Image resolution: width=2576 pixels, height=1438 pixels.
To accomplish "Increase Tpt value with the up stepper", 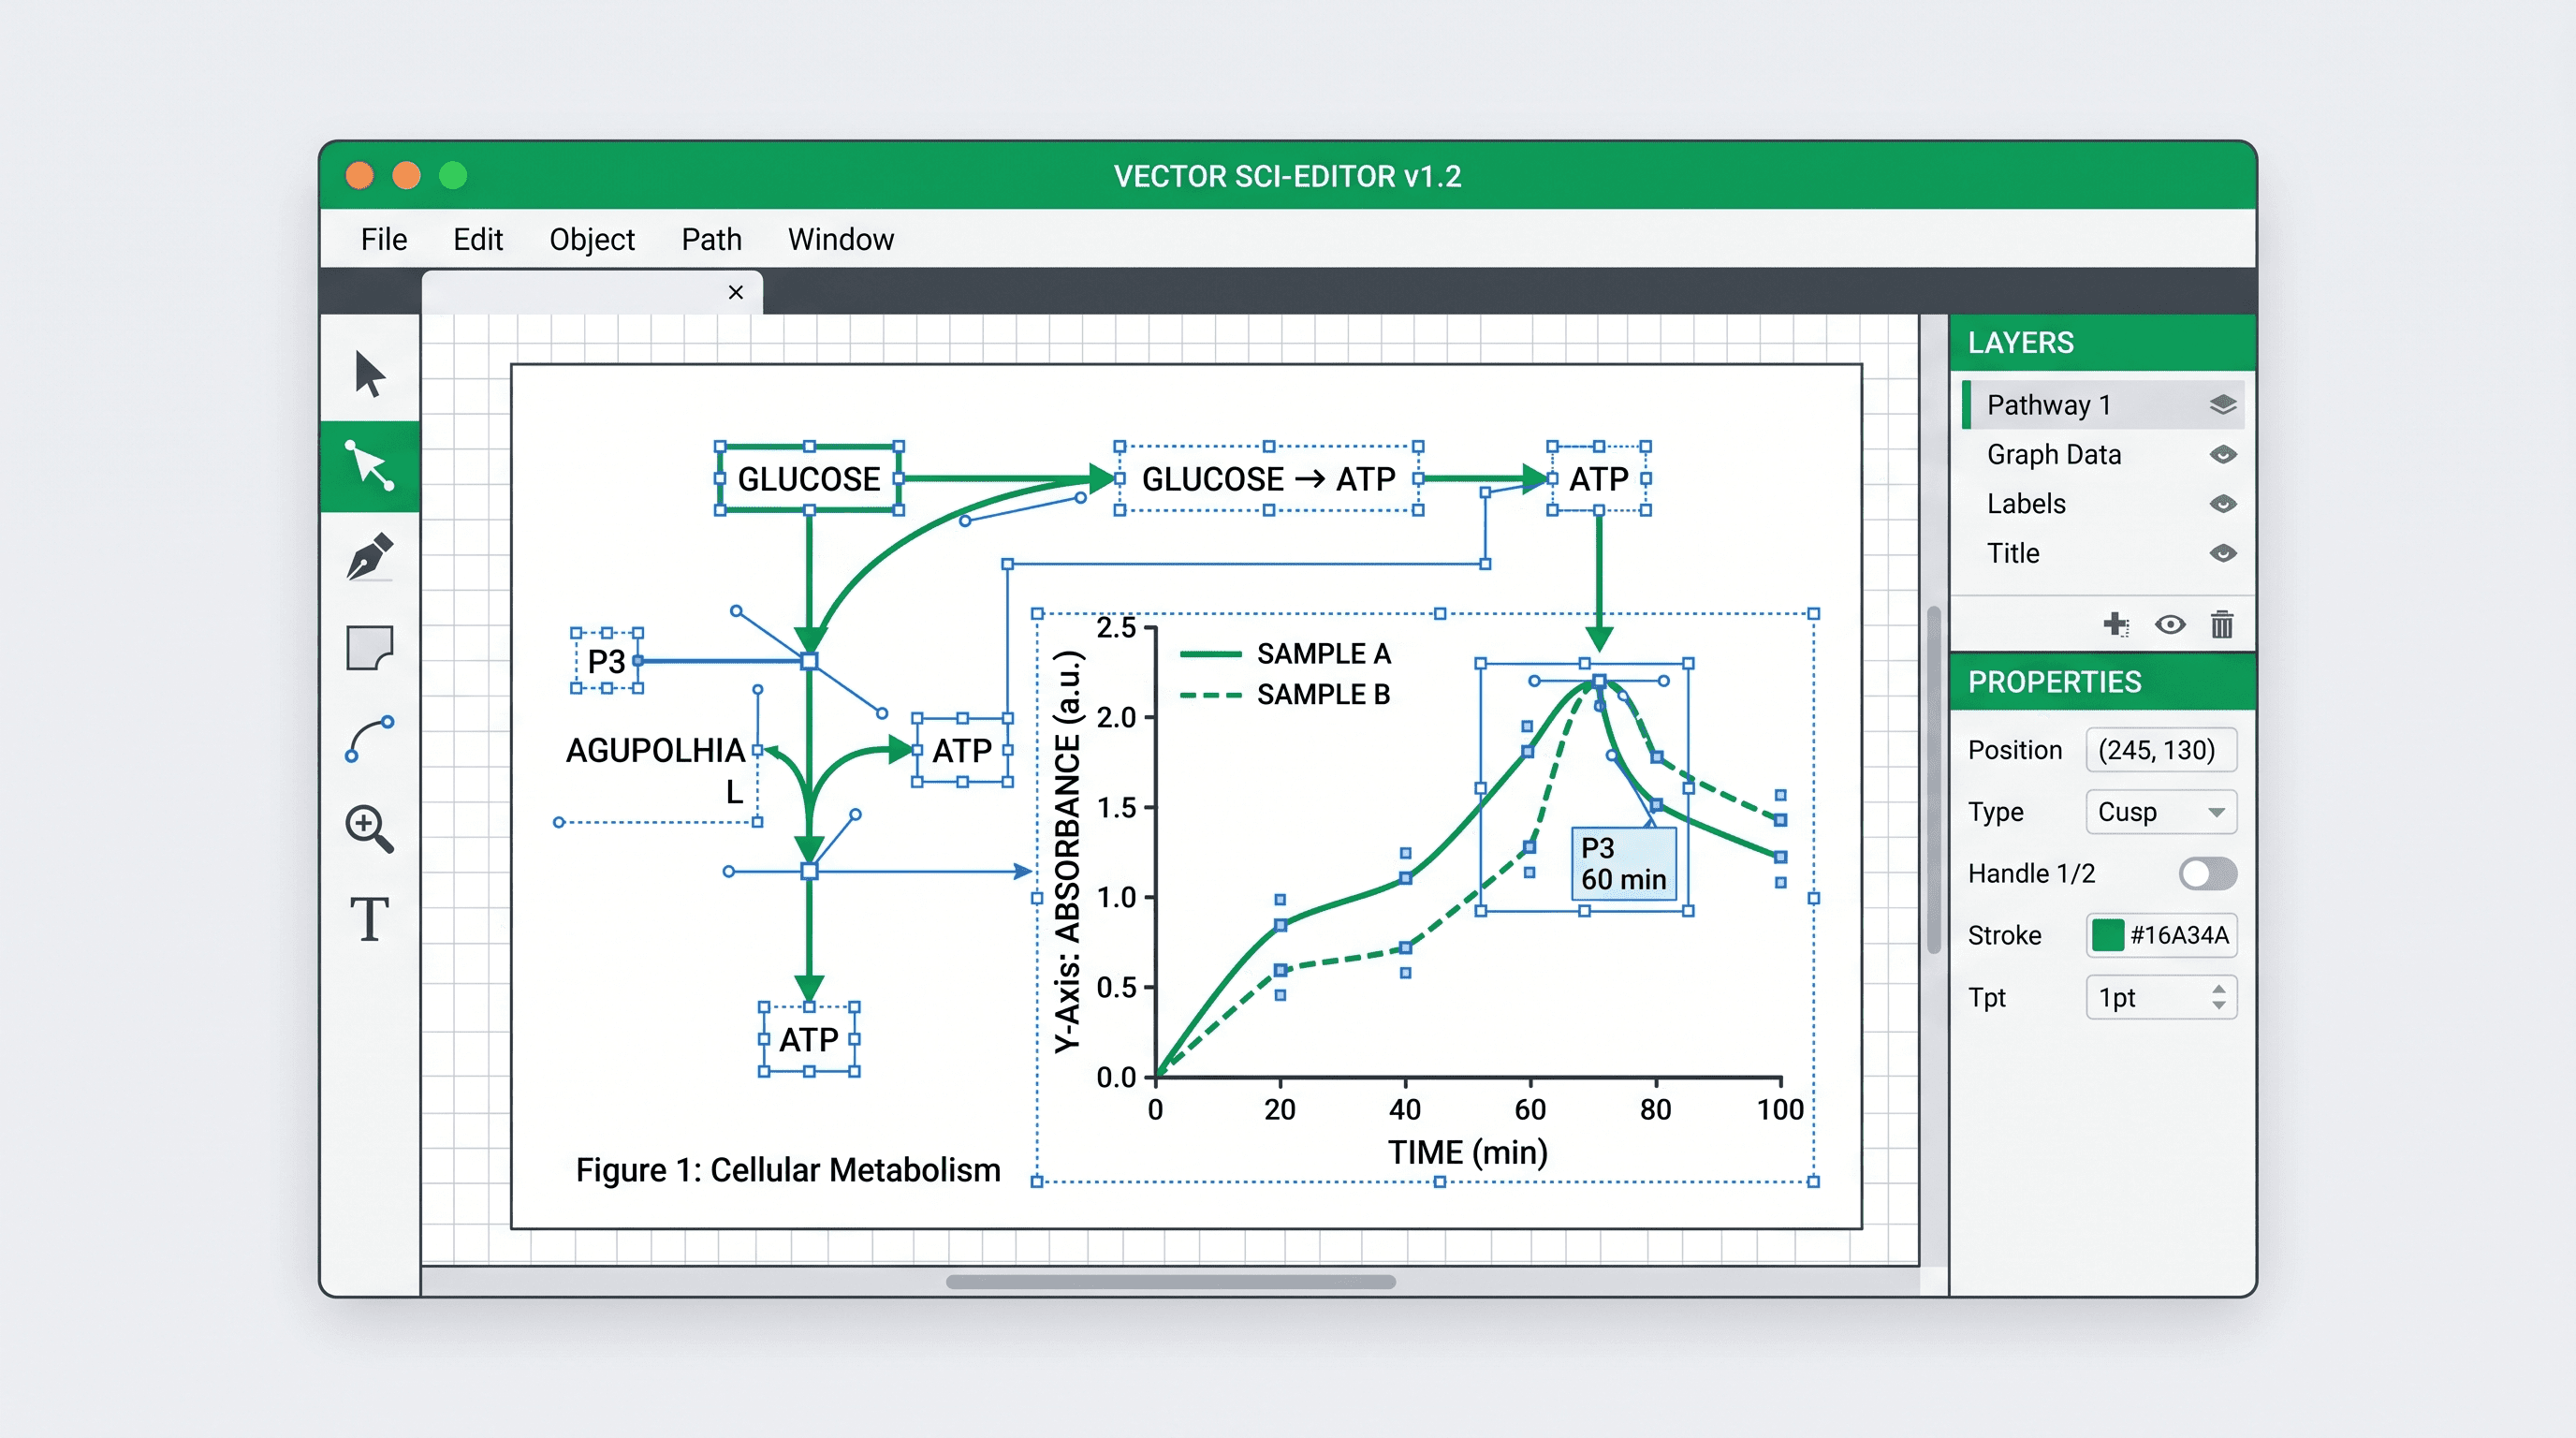I will coord(2219,989).
